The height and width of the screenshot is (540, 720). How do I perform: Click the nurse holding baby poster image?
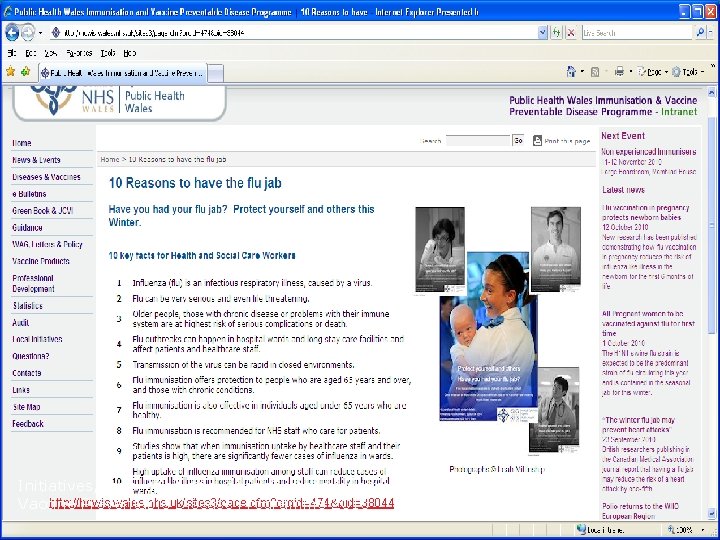[488, 336]
